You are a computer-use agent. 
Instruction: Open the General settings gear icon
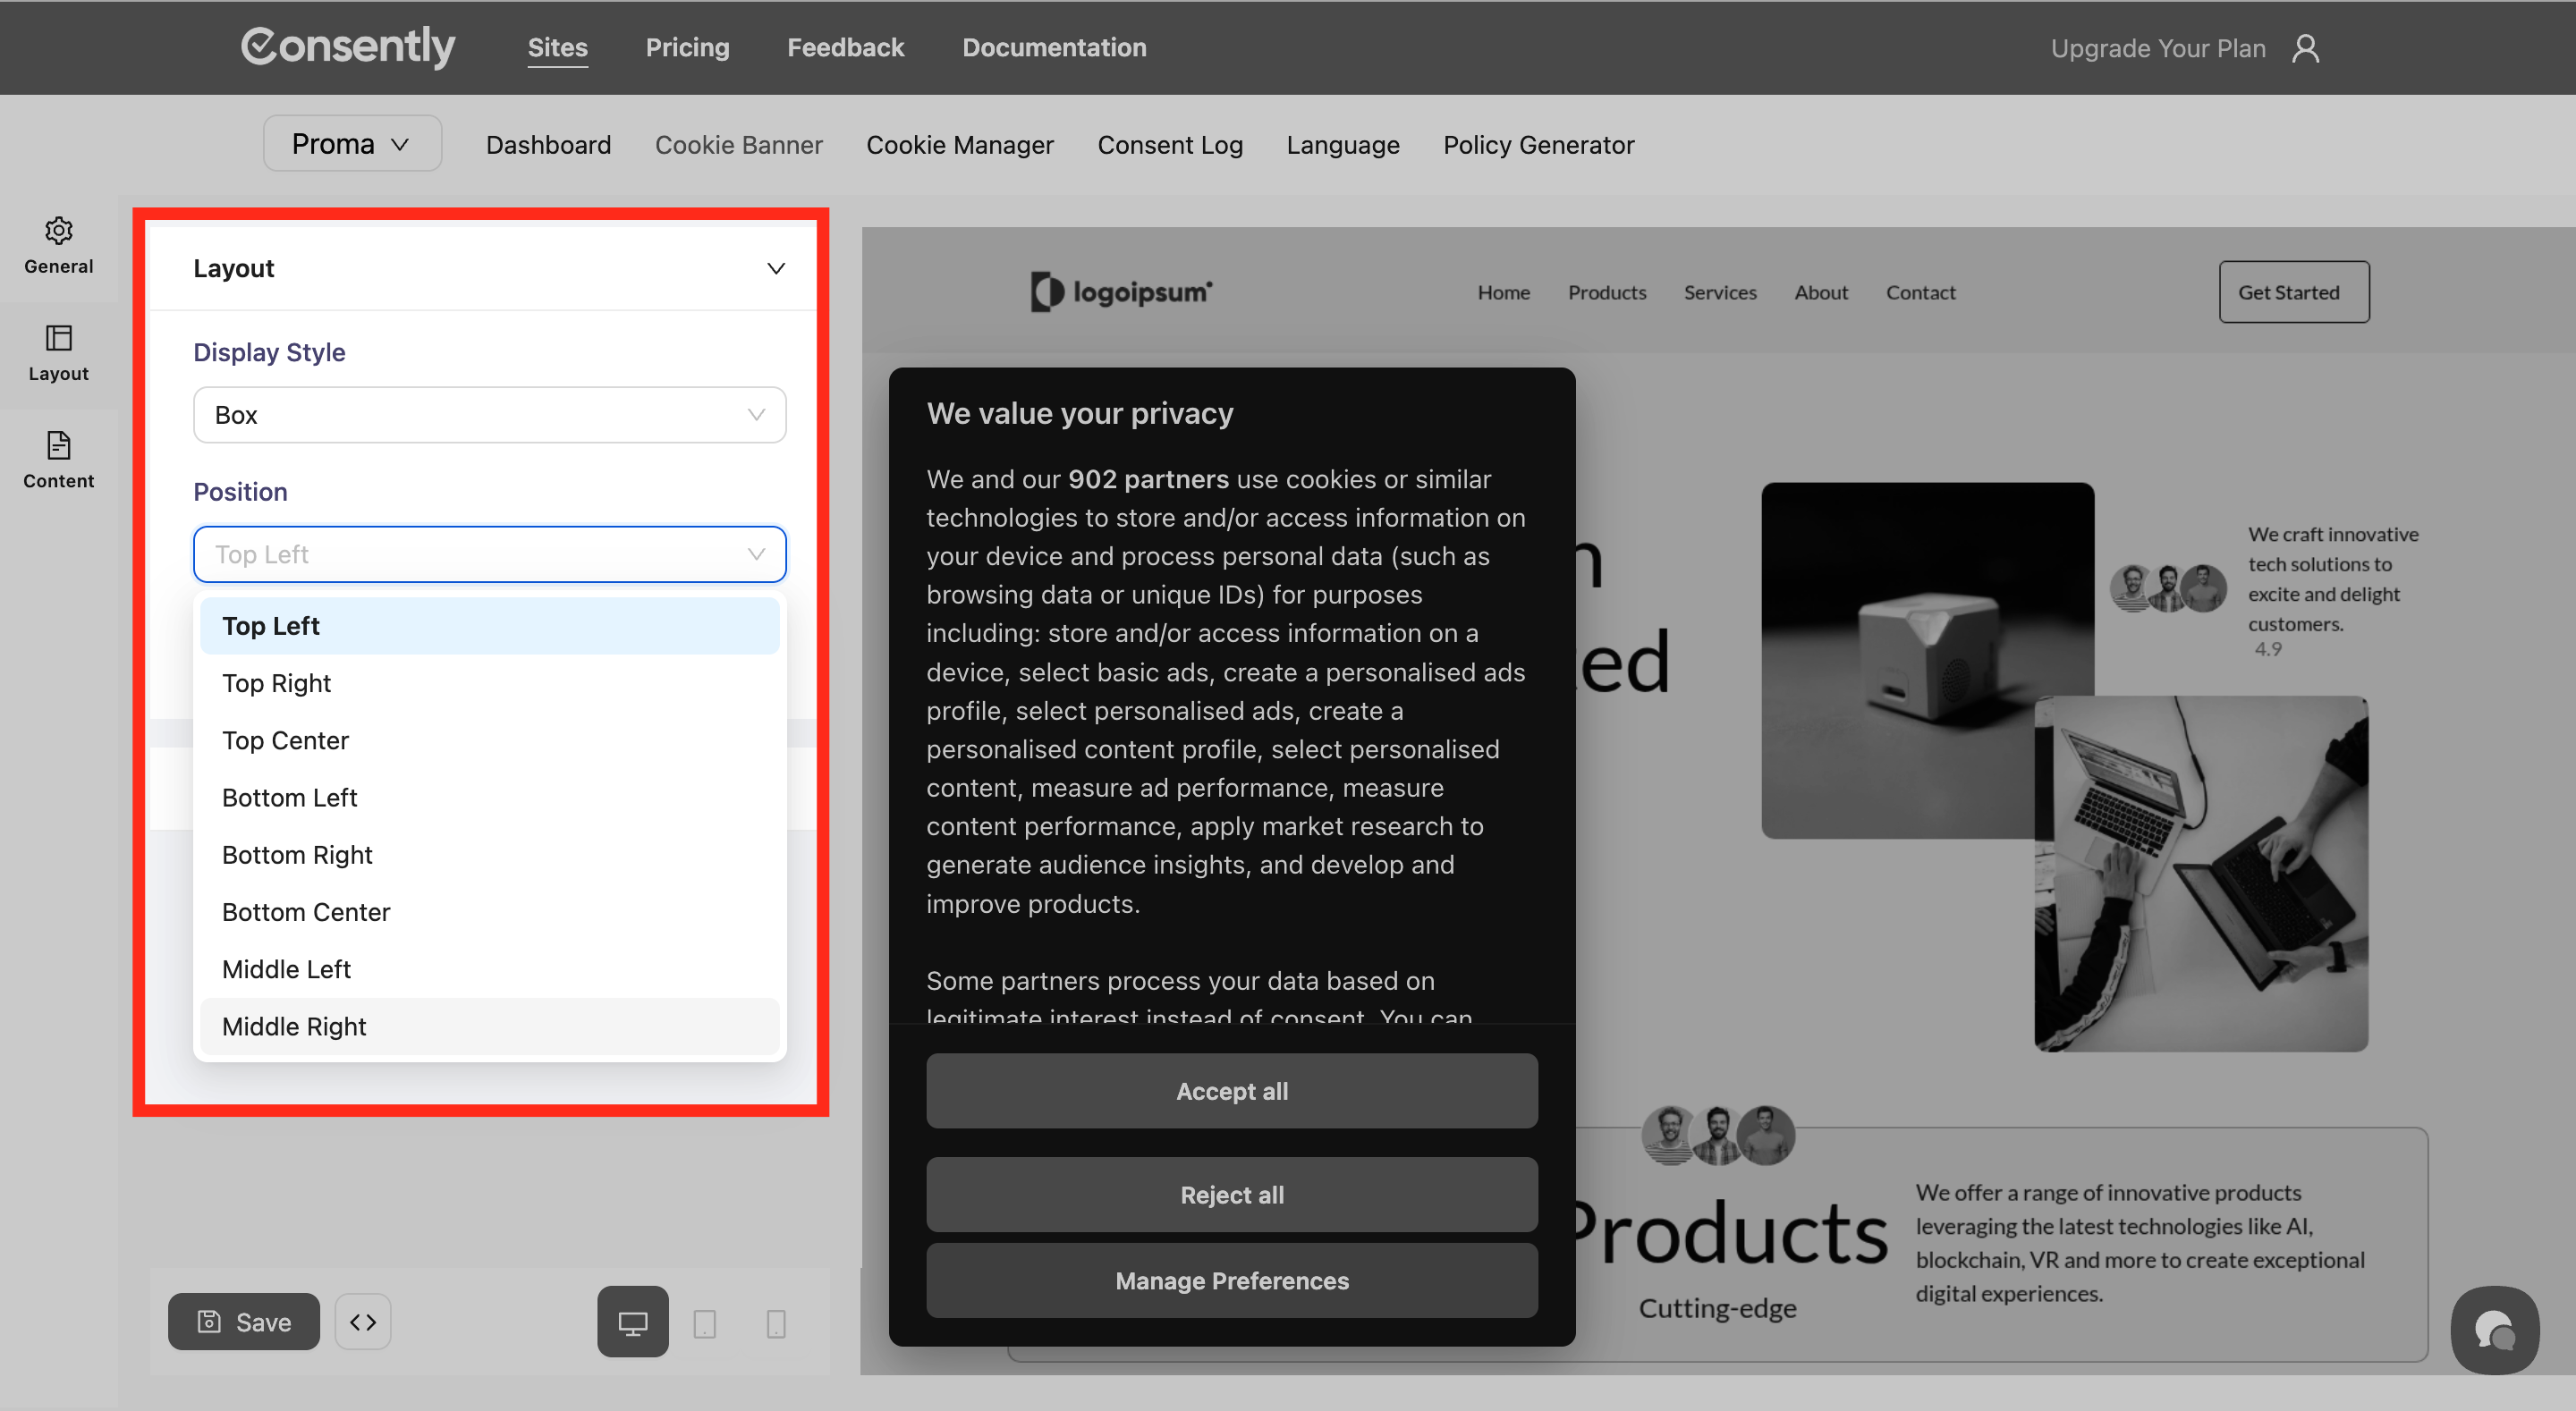[58, 232]
